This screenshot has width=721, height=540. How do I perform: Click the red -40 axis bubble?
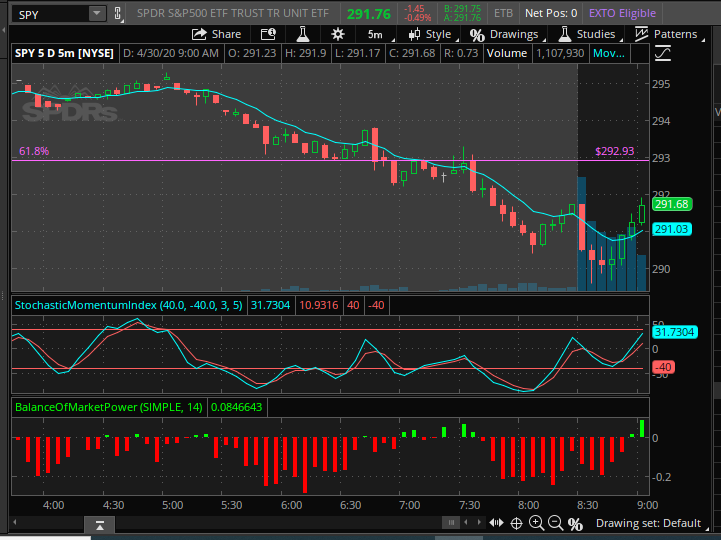(x=663, y=367)
